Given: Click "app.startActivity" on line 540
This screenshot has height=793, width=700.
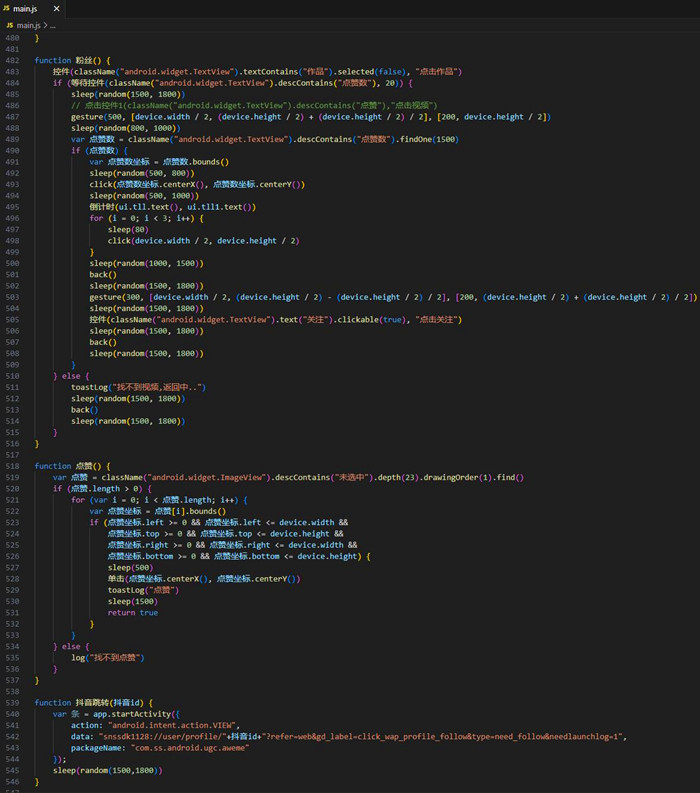Looking at the screenshot, I should coord(132,714).
